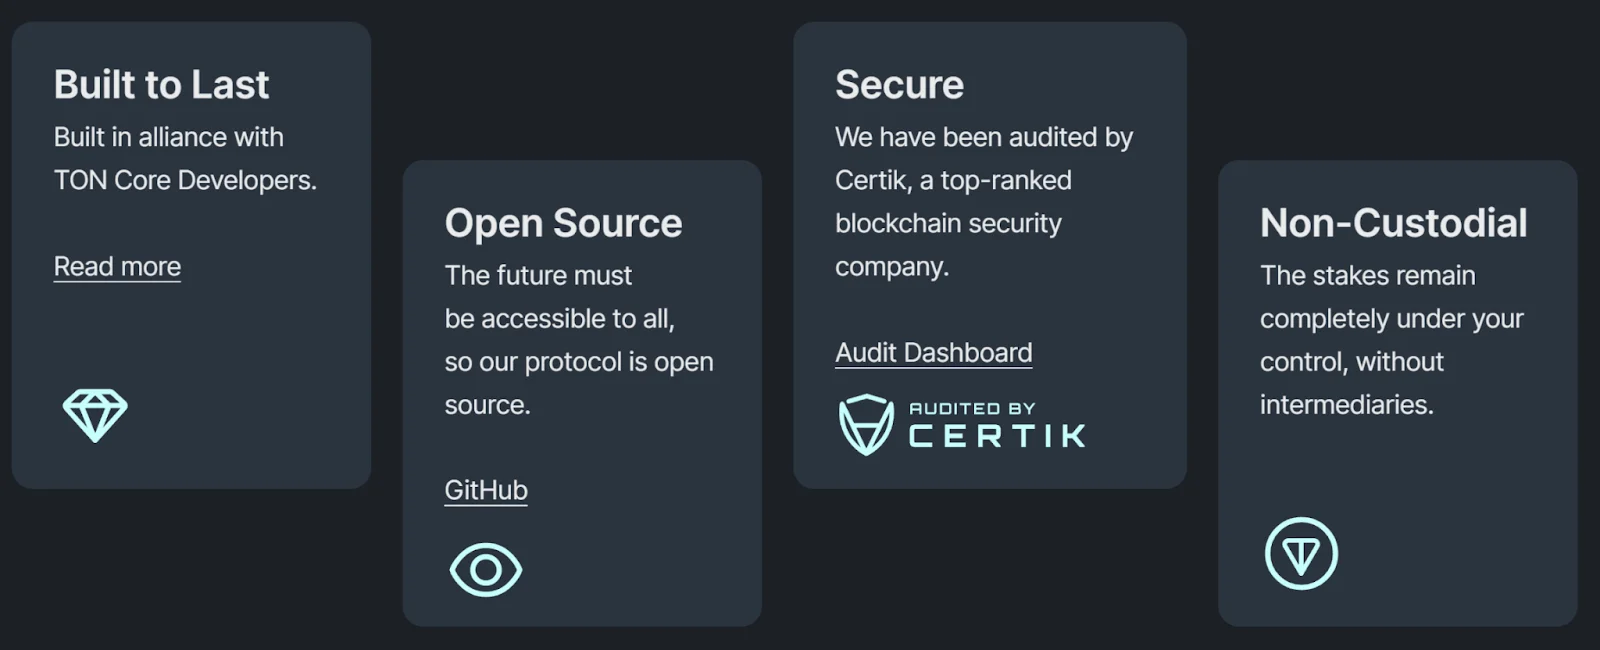
Task: Click the eye icon under Open Source
Action: point(486,570)
